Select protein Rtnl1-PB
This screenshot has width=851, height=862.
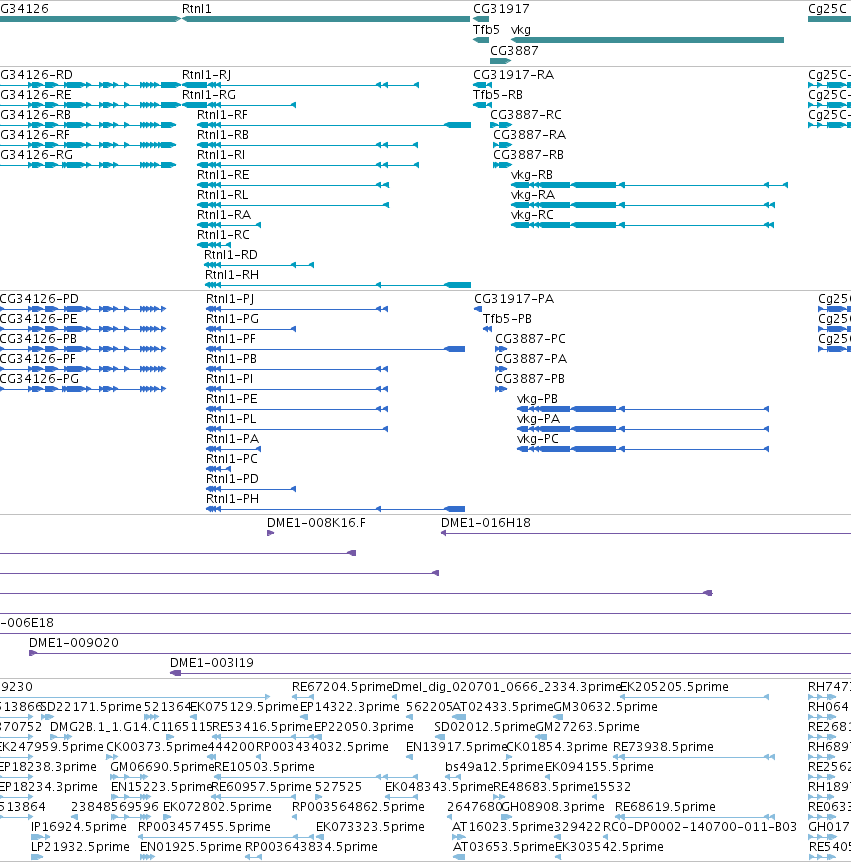coord(297,369)
